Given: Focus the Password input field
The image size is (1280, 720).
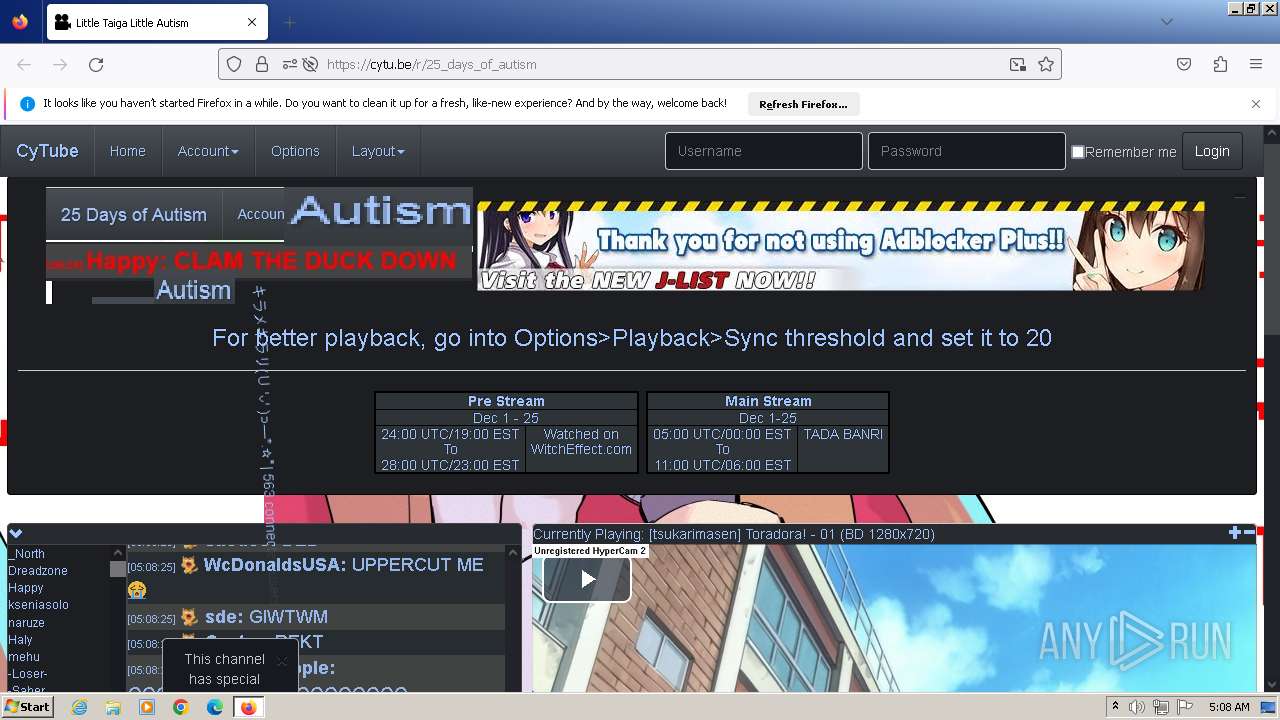Looking at the screenshot, I should tap(966, 151).
